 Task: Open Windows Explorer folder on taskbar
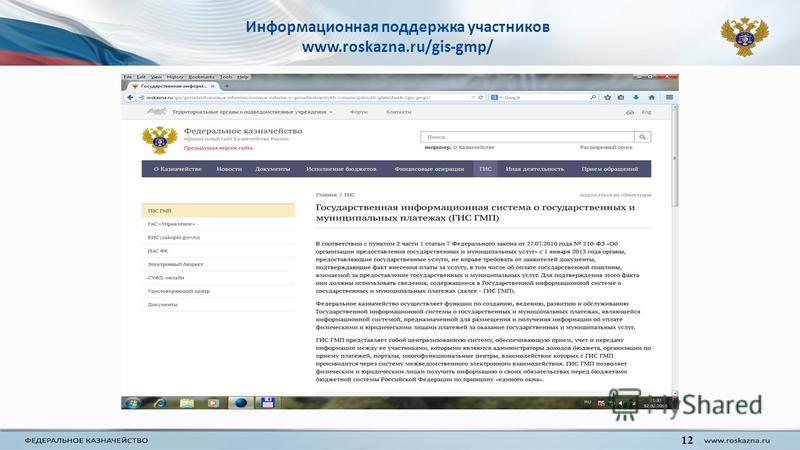(x=187, y=403)
